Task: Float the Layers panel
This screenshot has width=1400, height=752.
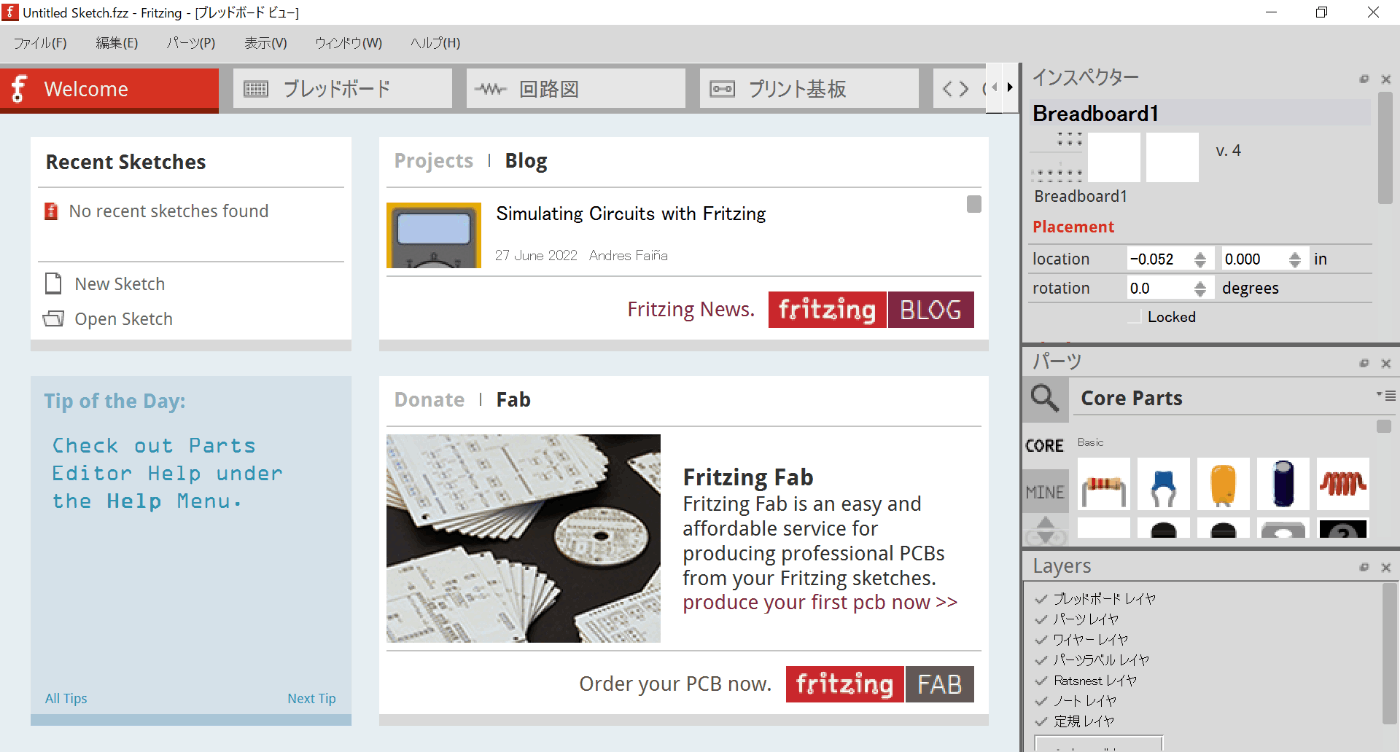Action: [1364, 567]
